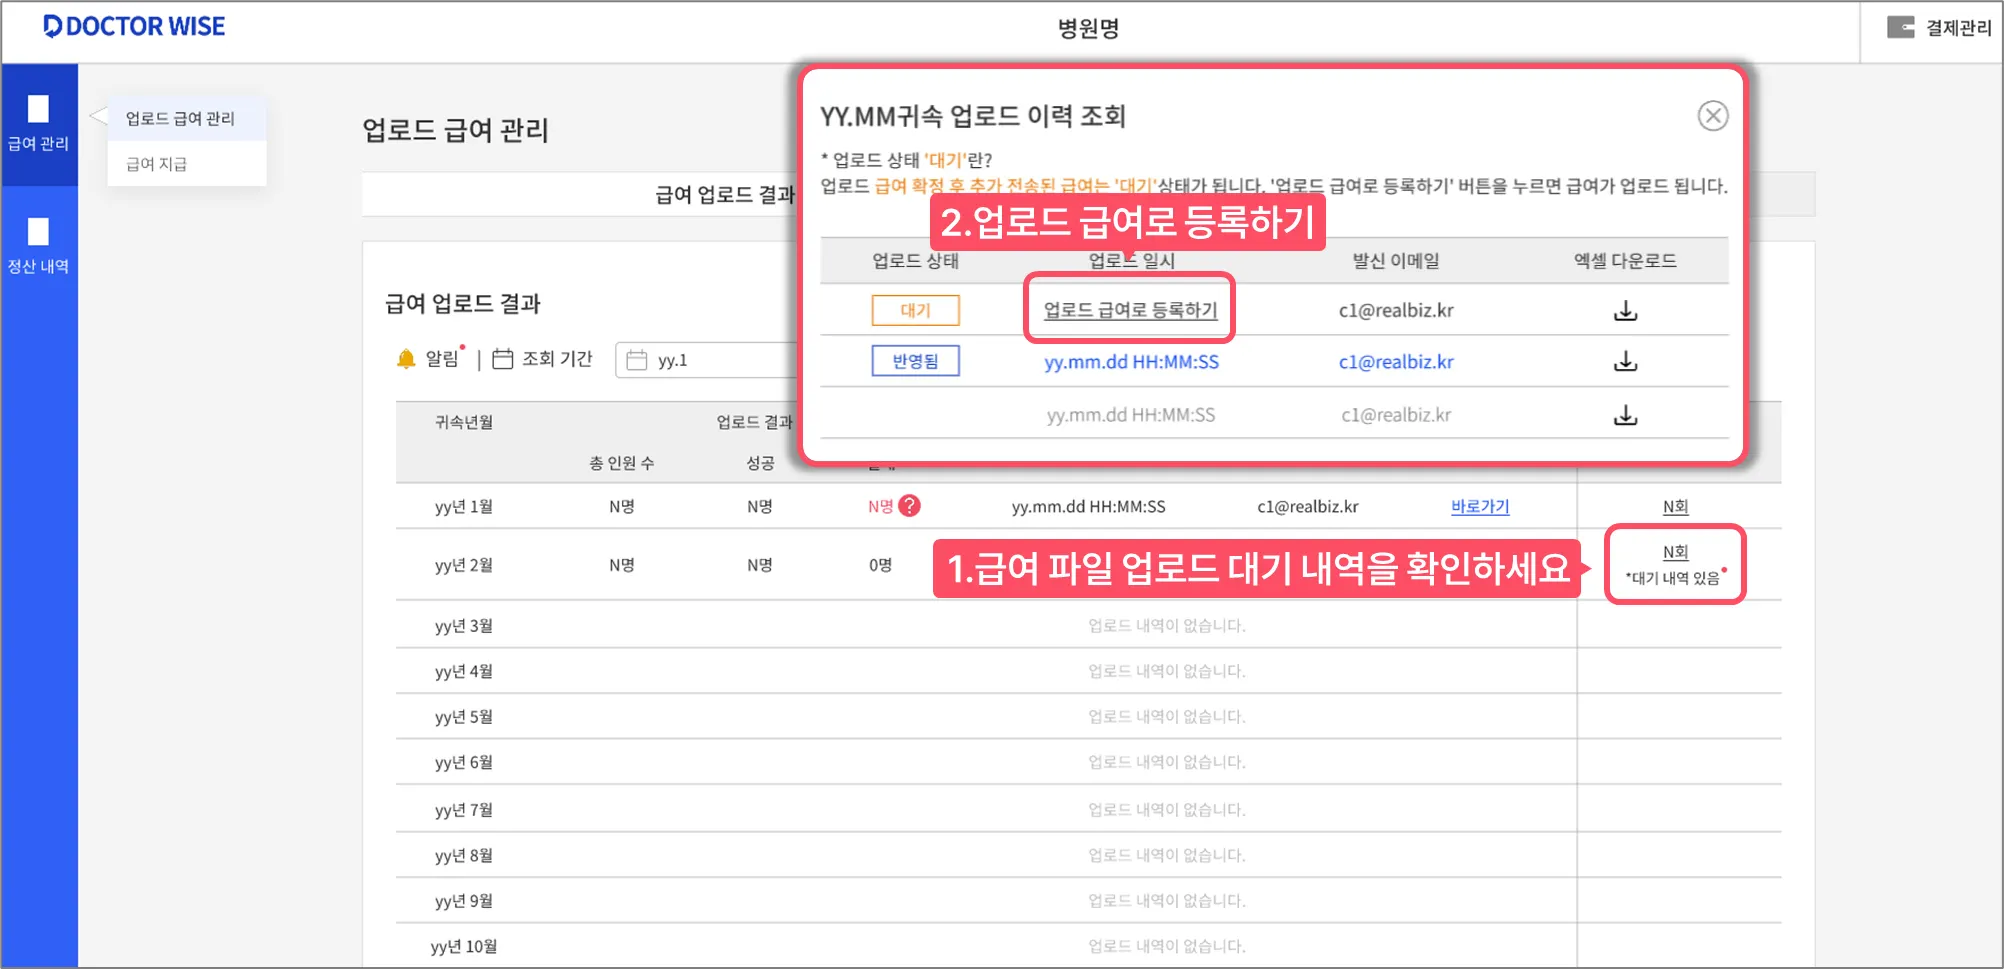Select the yy년 5월 row label

click(464, 717)
